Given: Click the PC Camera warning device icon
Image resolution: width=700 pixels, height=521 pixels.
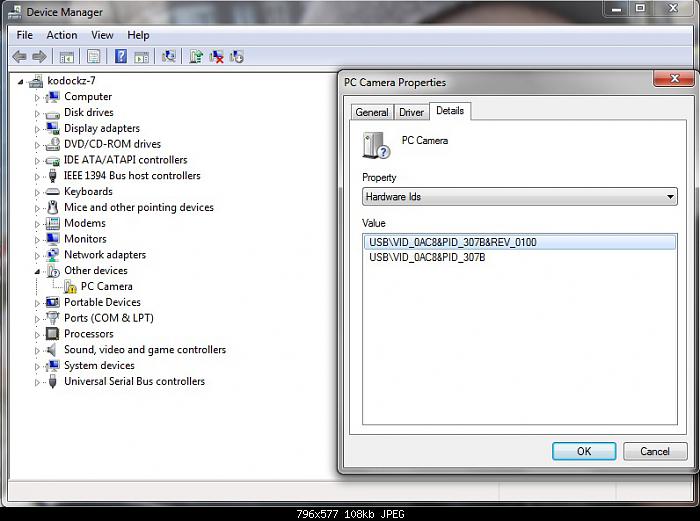Looking at the screenshot, I should point(70,286).
